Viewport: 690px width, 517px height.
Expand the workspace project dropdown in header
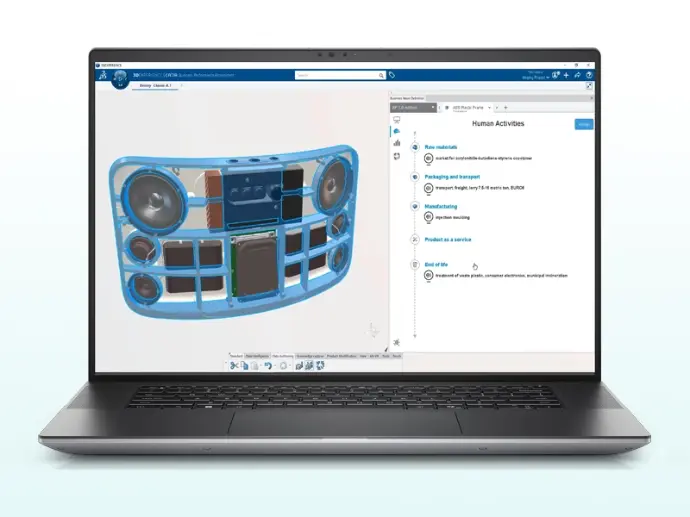pyautogui.click(x=547, y=78)
